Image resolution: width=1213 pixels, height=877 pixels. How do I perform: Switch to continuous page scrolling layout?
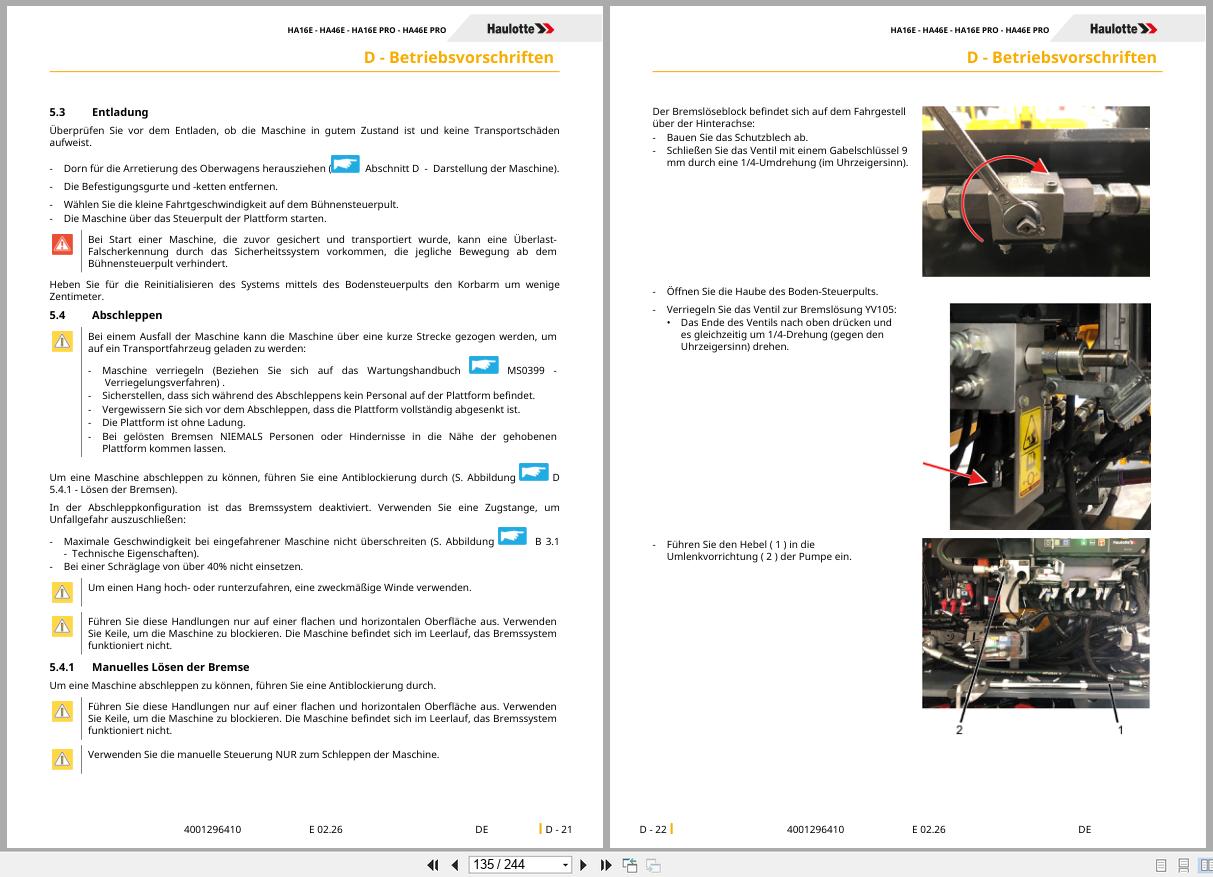click(x=1184, y=865)
